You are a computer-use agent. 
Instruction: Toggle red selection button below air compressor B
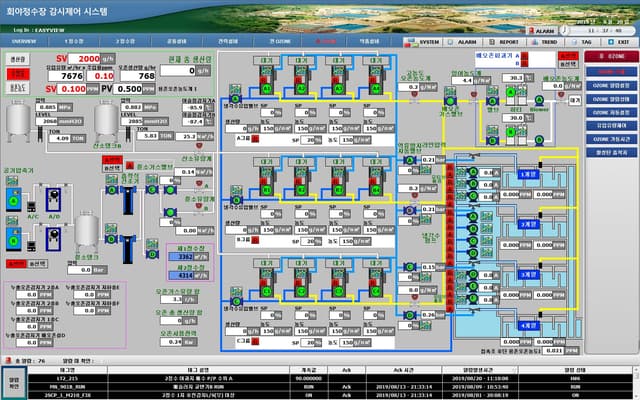(x=16, y=264)
